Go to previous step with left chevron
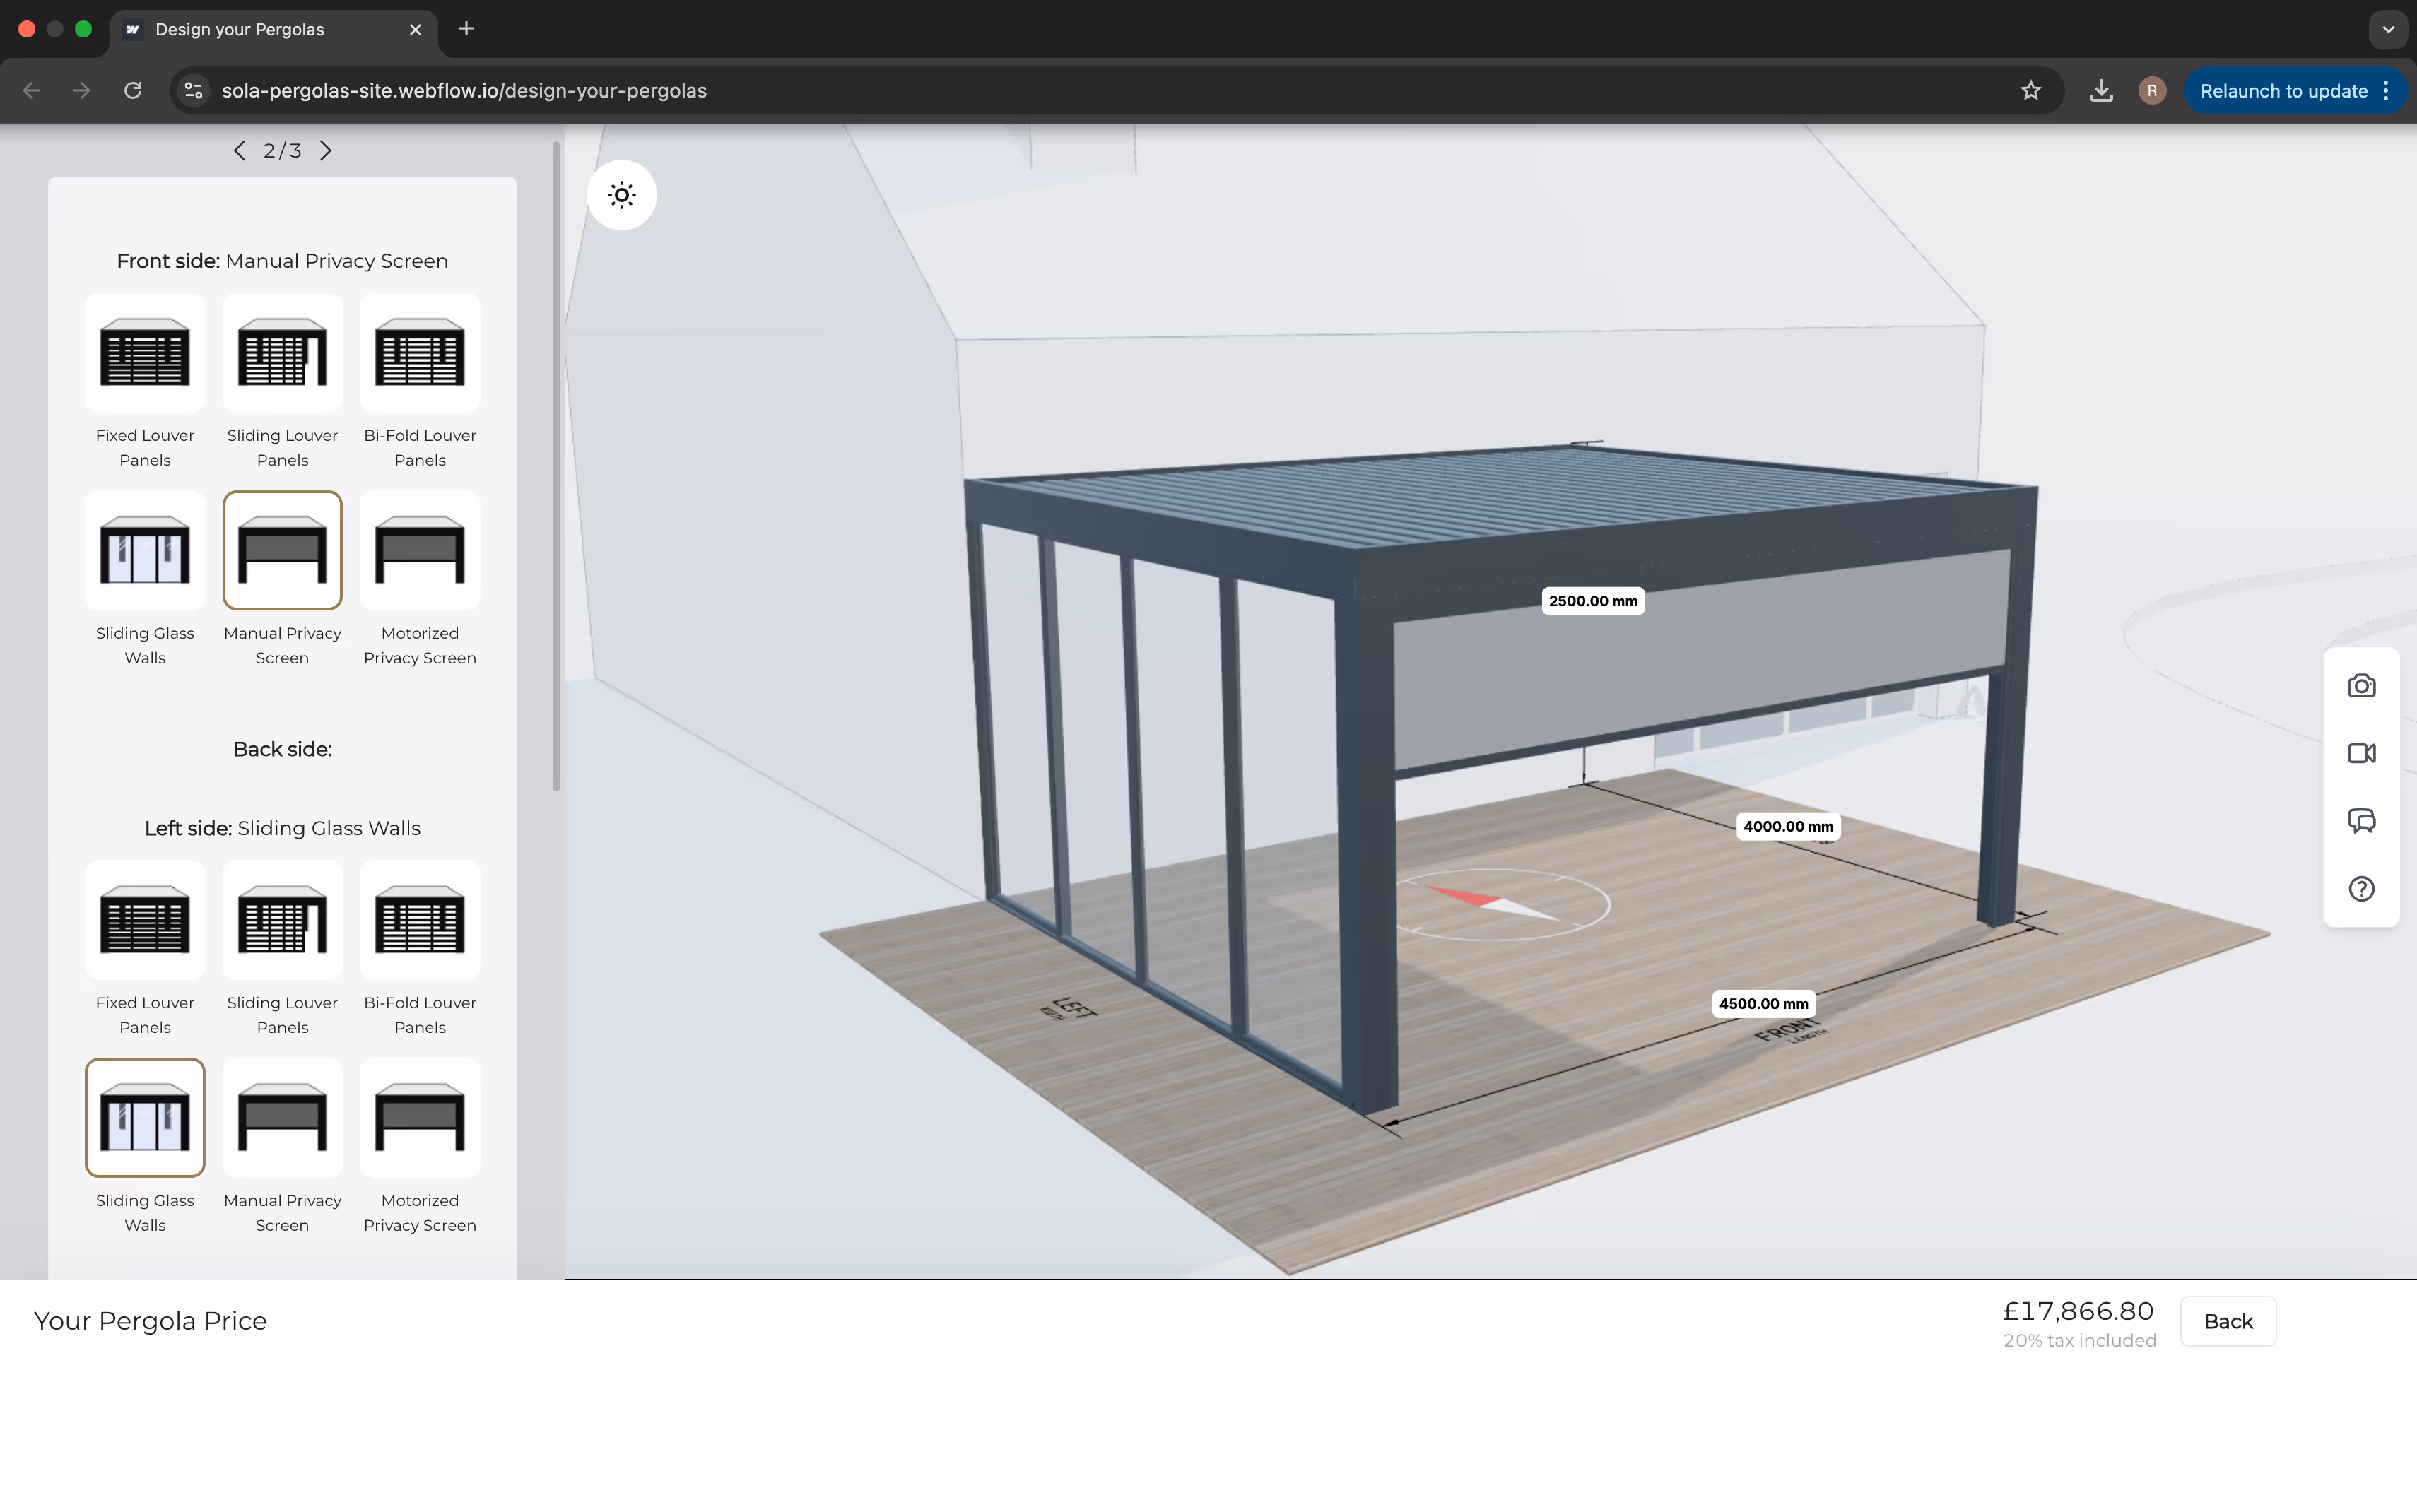 239,151
